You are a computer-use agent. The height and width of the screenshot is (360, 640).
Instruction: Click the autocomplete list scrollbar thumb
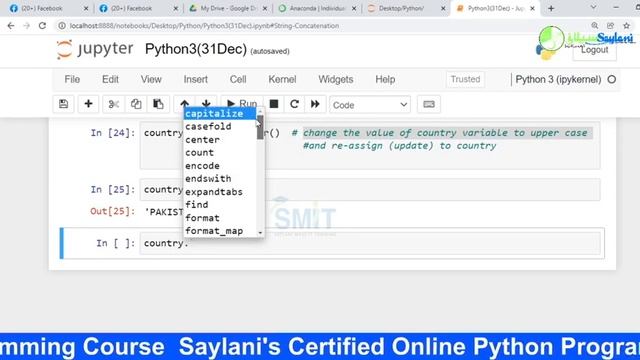[260, 127]
